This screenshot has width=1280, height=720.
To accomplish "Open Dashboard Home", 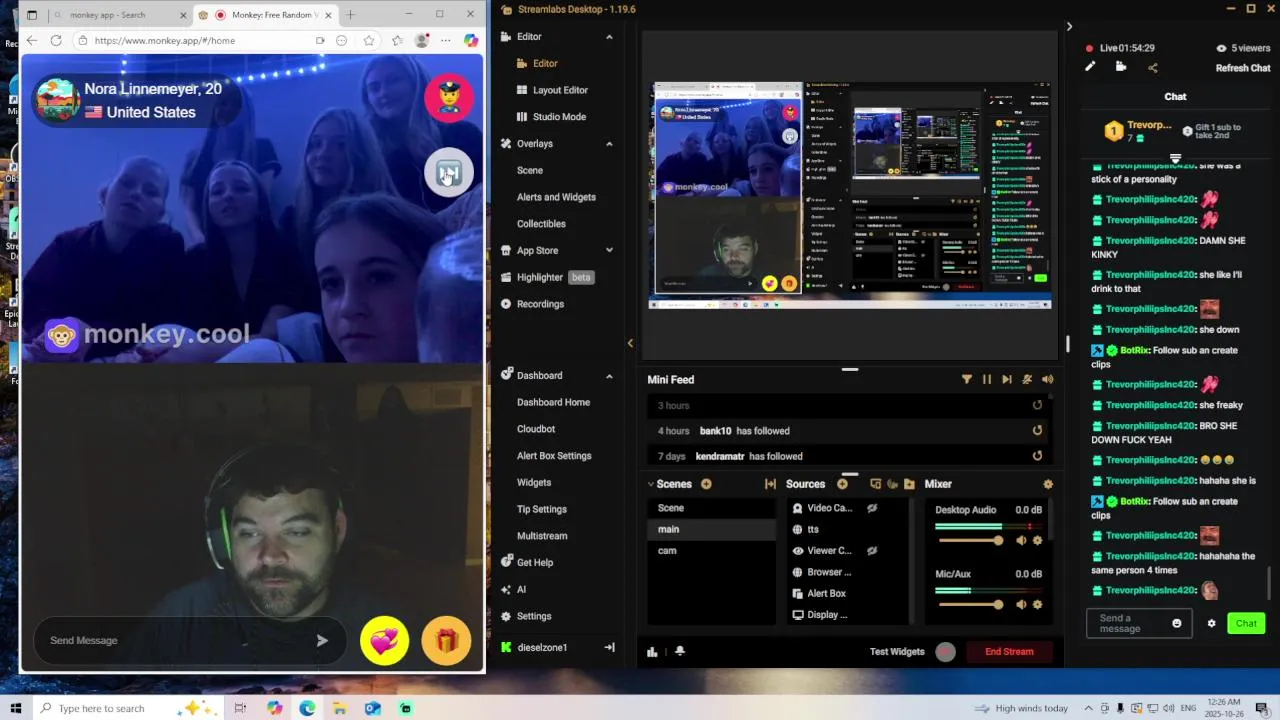I will click(553, 402).
